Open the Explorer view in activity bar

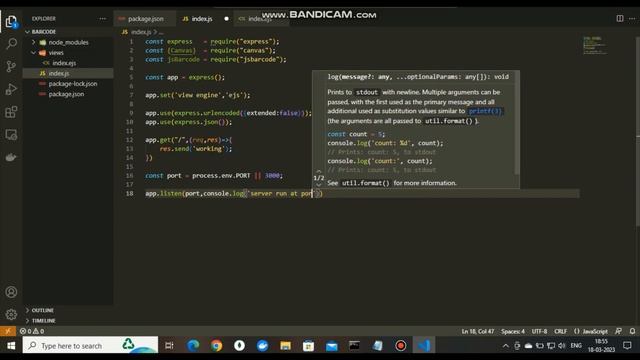coord(11,21)
